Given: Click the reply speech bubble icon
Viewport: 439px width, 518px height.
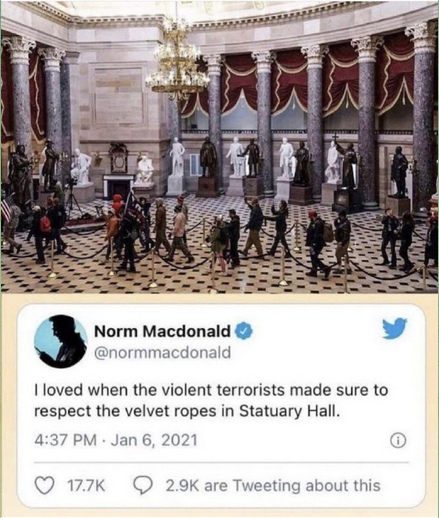Looking at the screenshot, I should 143,485.
